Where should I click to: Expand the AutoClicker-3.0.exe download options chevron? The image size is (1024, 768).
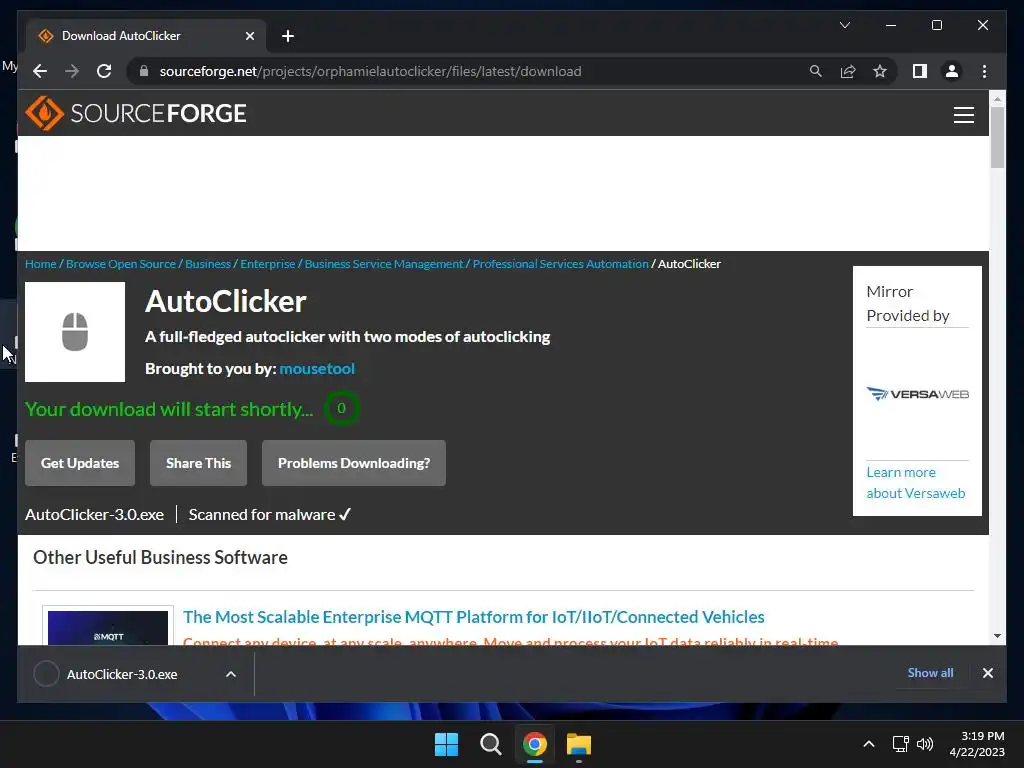tap(231, 674)
